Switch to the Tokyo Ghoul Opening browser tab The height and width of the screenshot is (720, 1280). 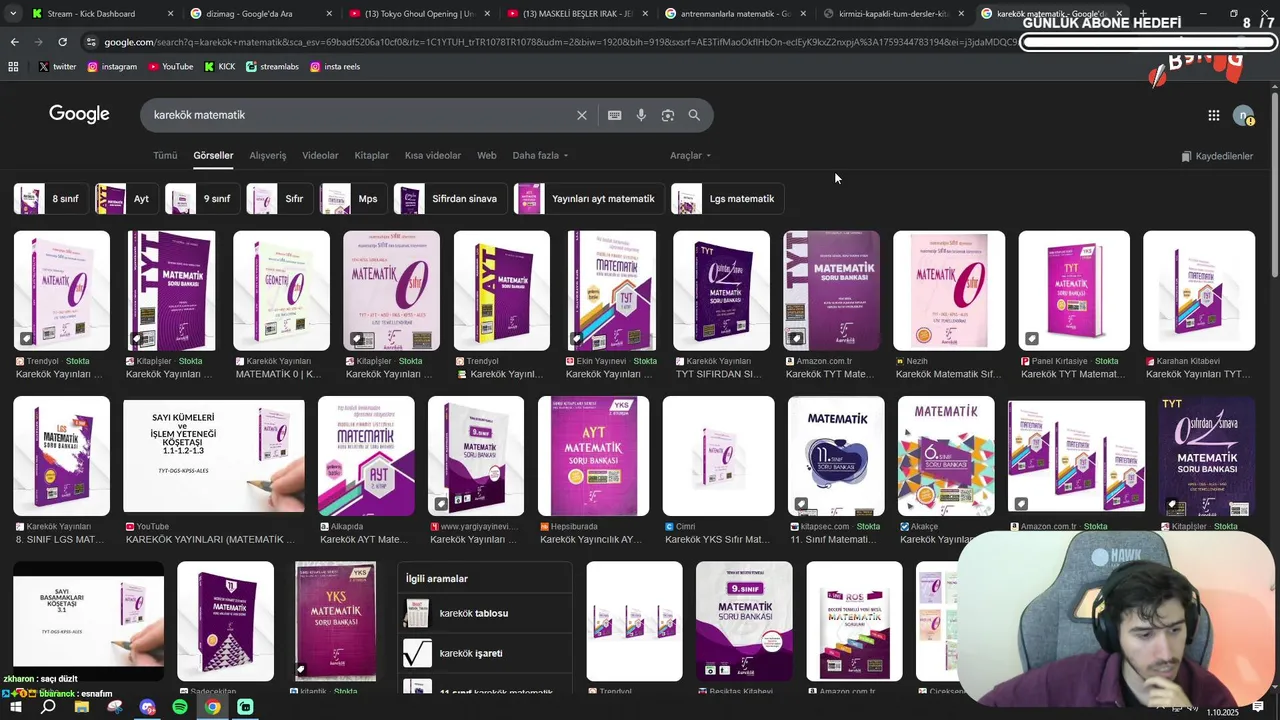click(418, 14)
